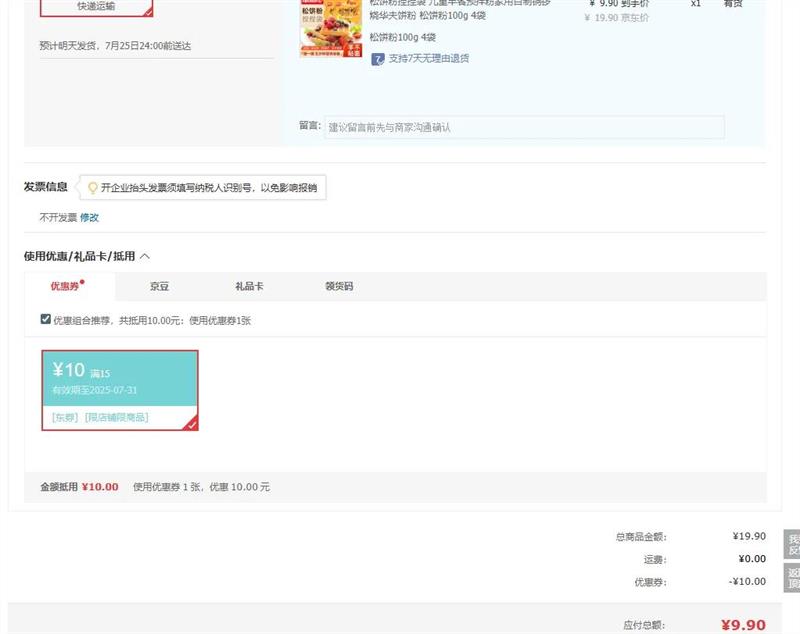
Task: Click the 松饼粉 product thumbnail image
Action: point(330,27)
